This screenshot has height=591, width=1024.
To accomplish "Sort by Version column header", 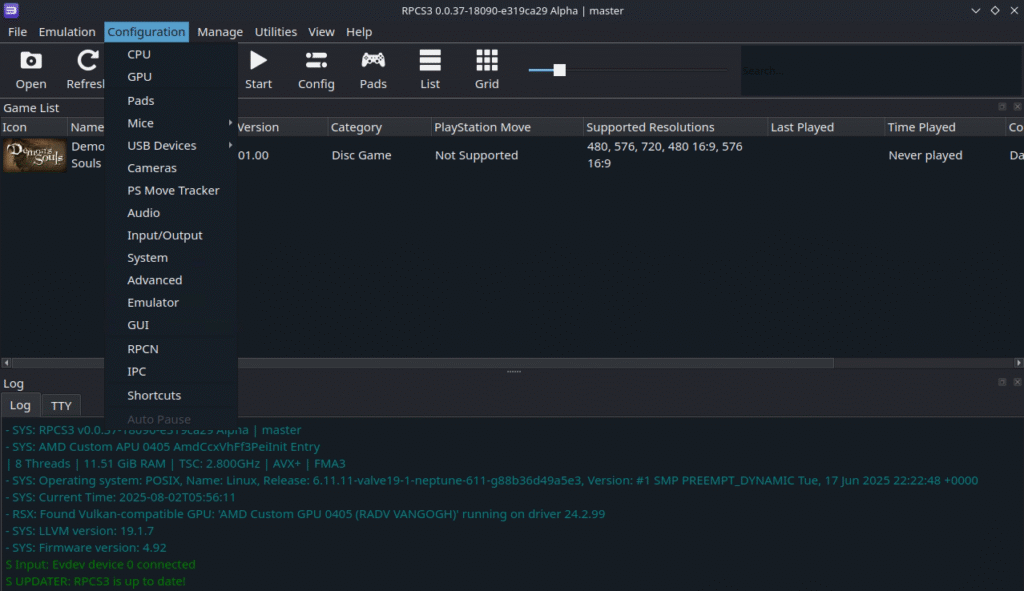I will click(x=282, y=127).
